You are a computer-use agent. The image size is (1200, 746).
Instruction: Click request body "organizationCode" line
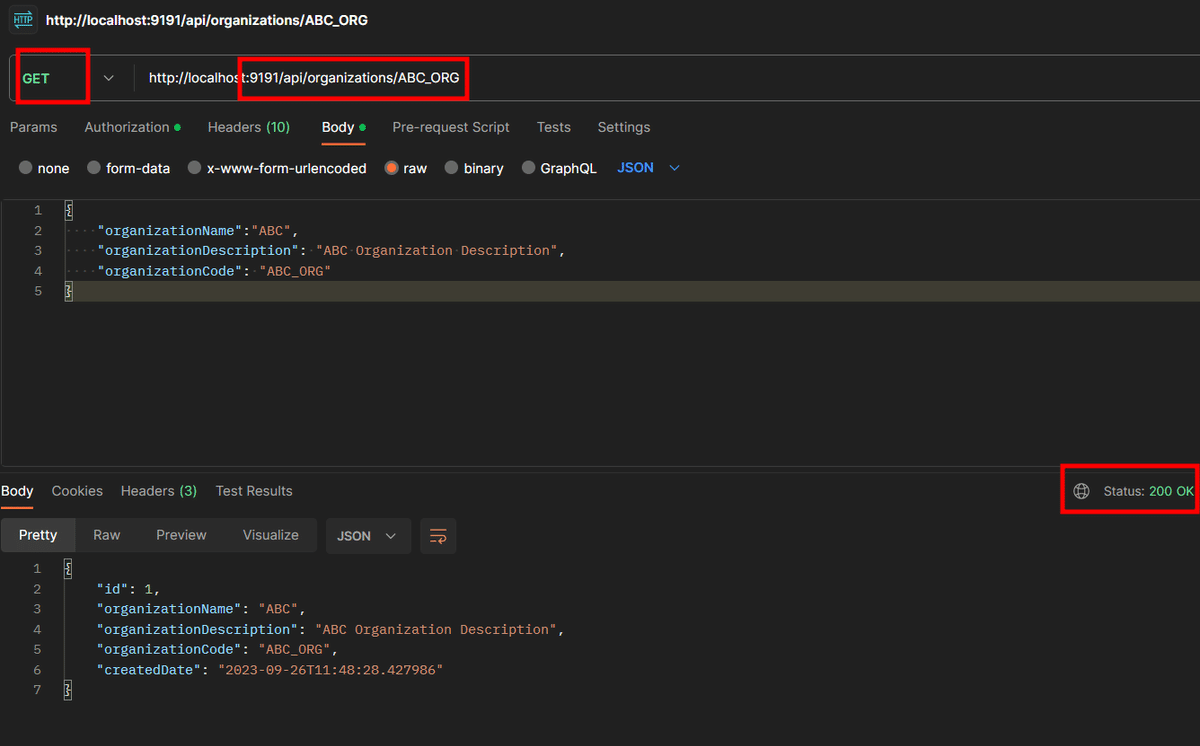(x=213, y=271)
